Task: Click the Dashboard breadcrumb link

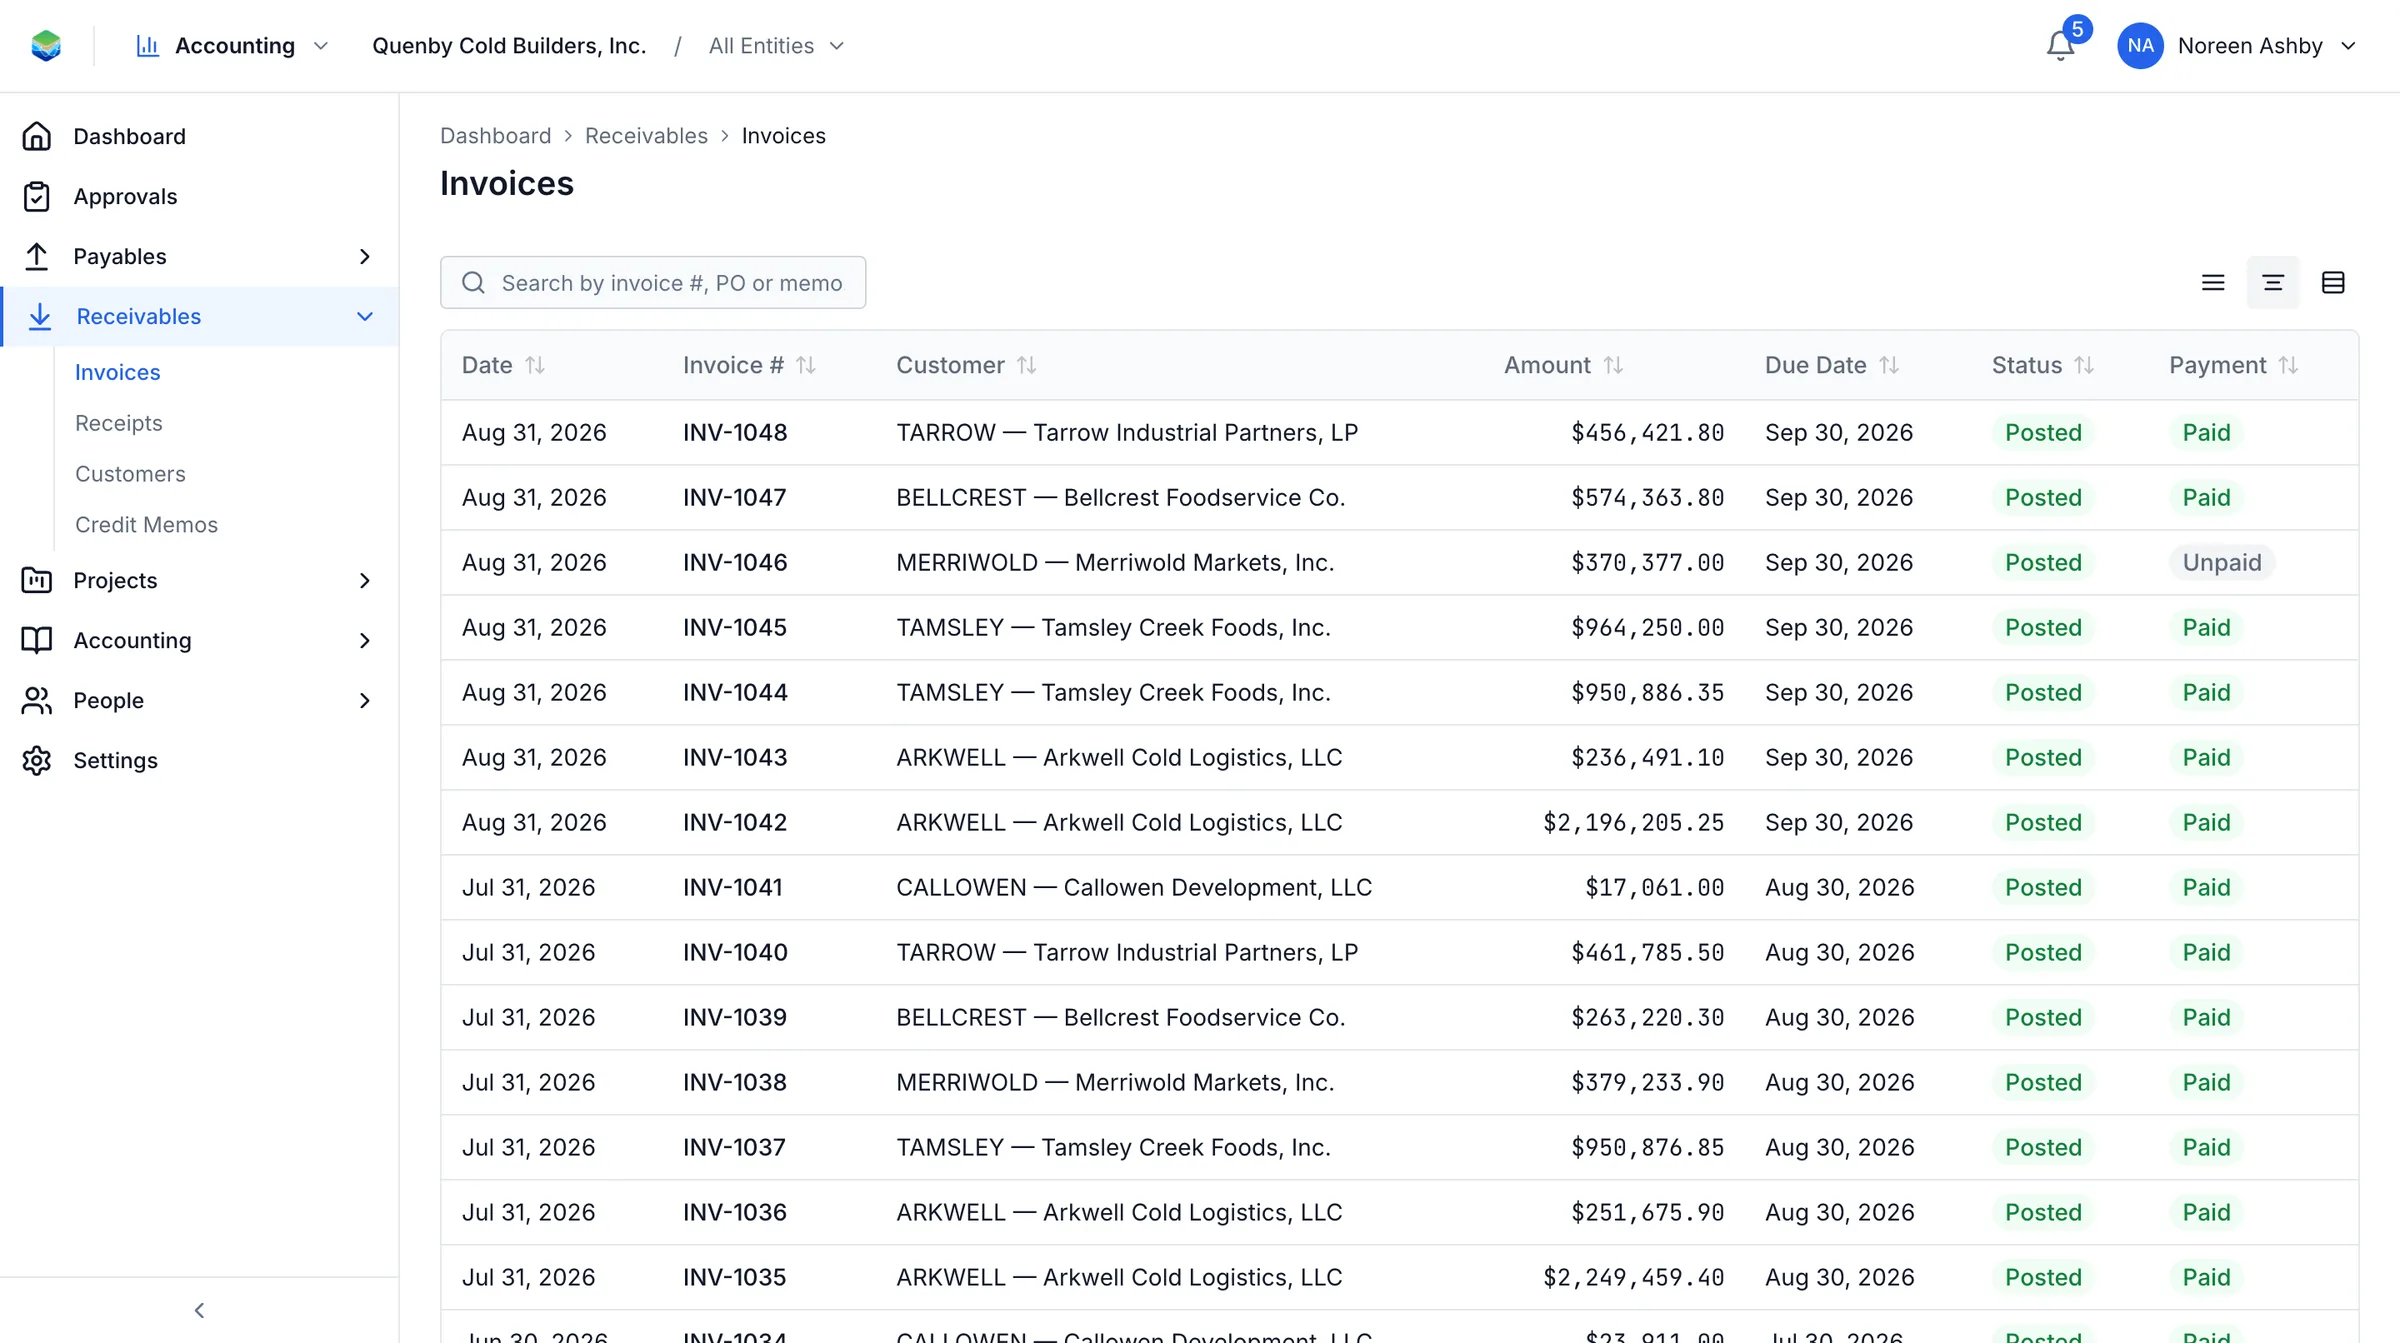Action: point(496,136)
